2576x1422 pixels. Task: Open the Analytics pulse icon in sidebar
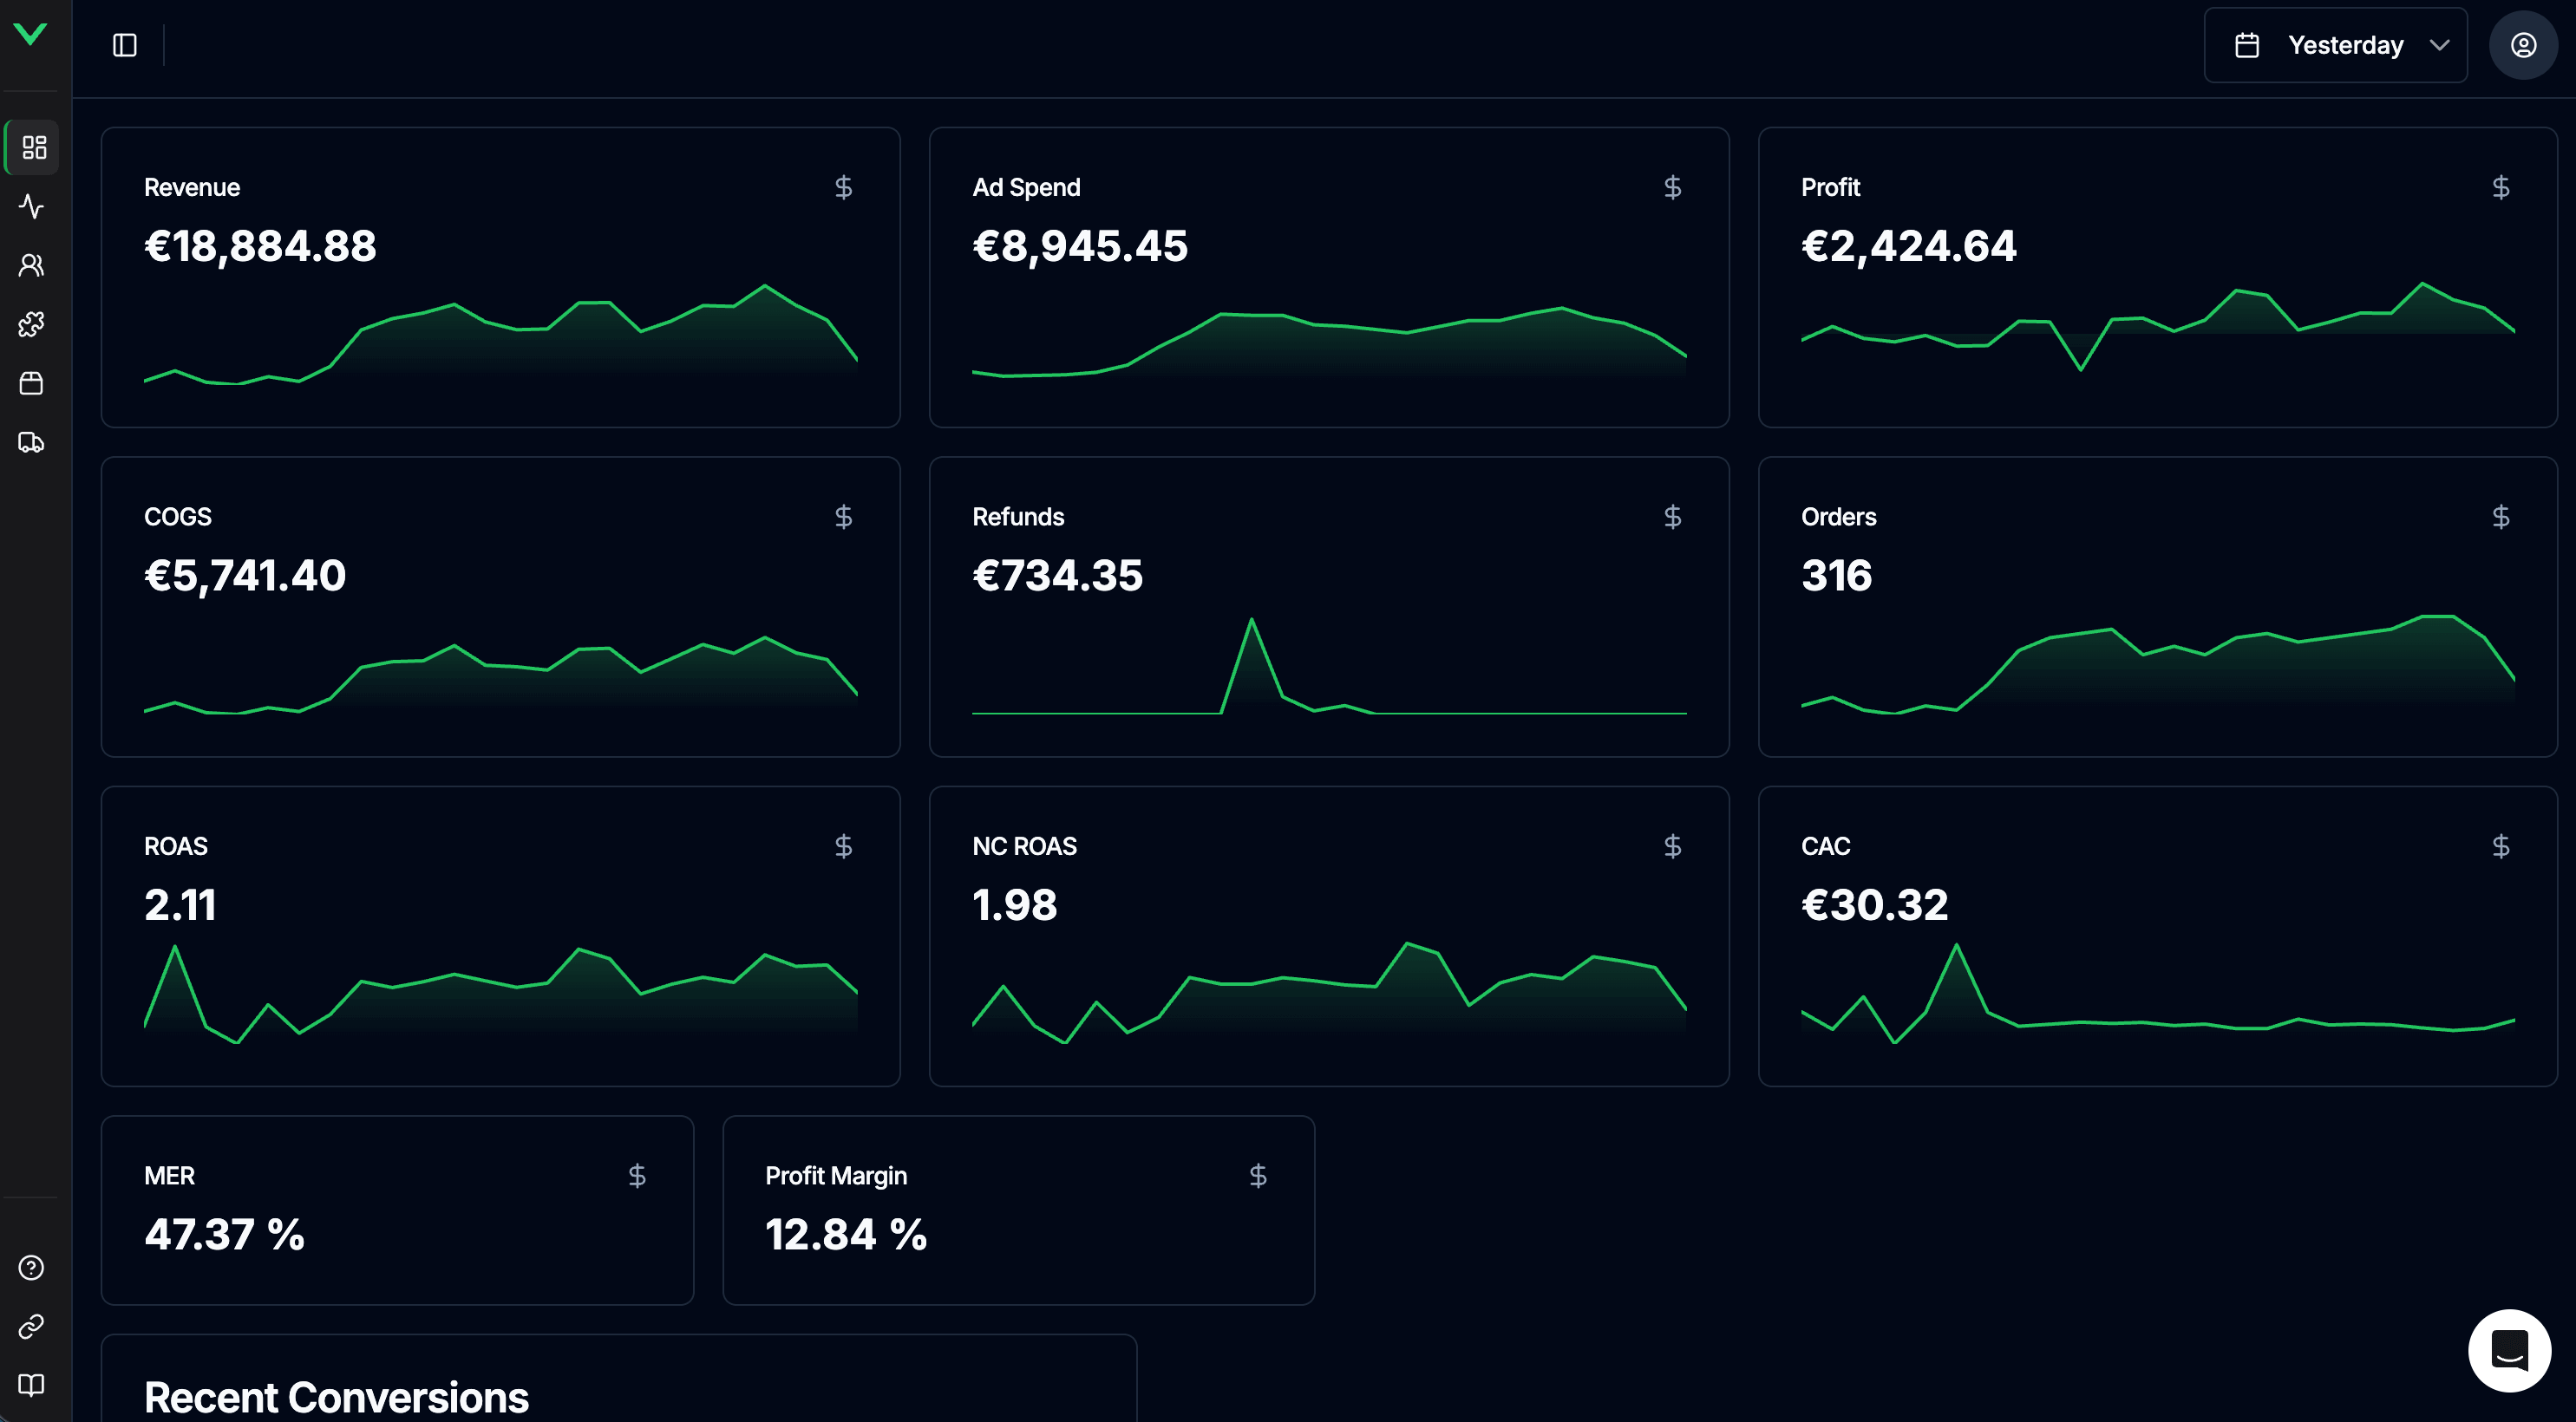point(31,207)
